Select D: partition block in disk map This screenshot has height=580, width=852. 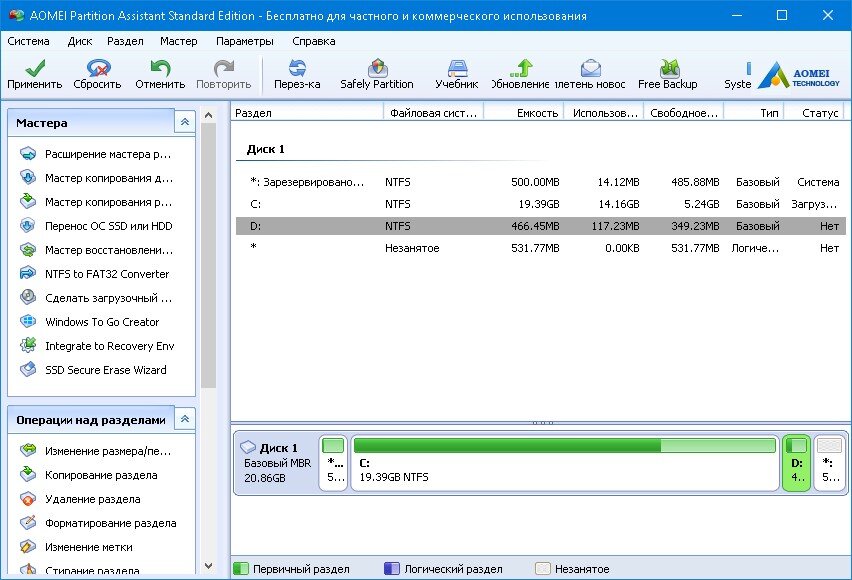coord(797,463)
